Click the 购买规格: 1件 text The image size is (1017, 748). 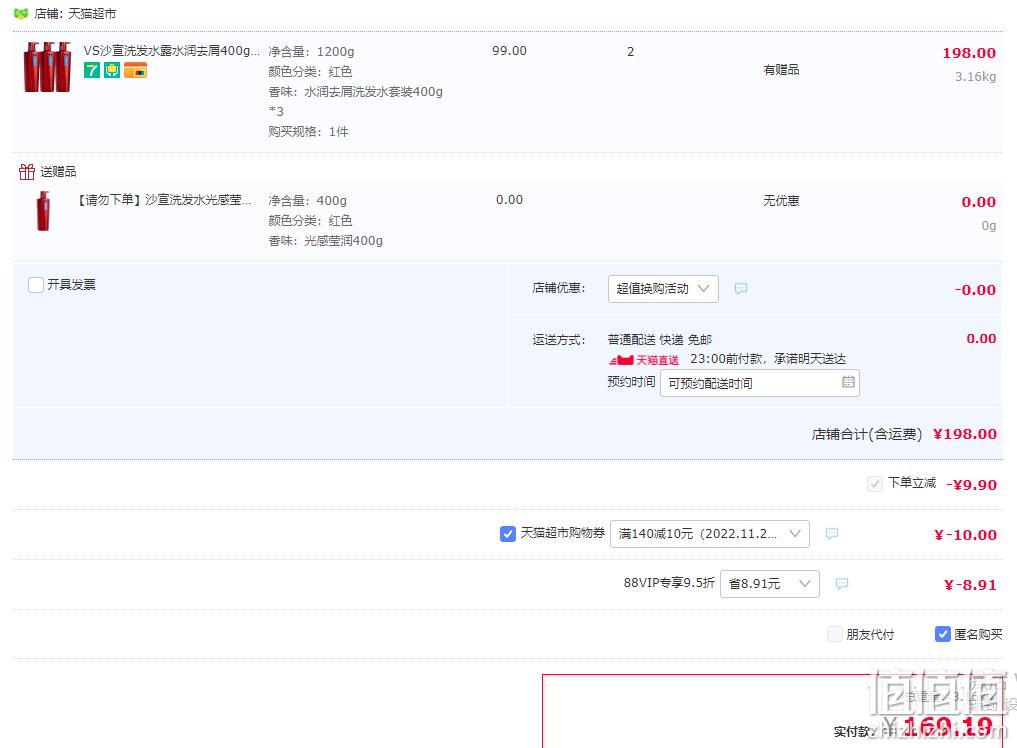click(x=308, y=132)
